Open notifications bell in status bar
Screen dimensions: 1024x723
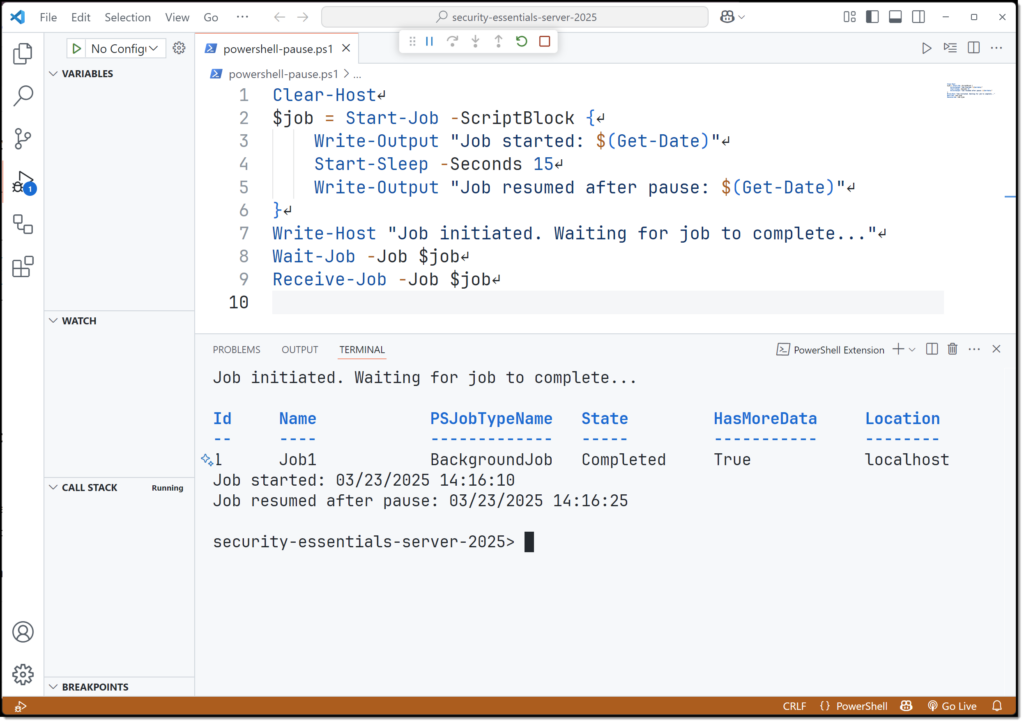(x=997, y=706)
